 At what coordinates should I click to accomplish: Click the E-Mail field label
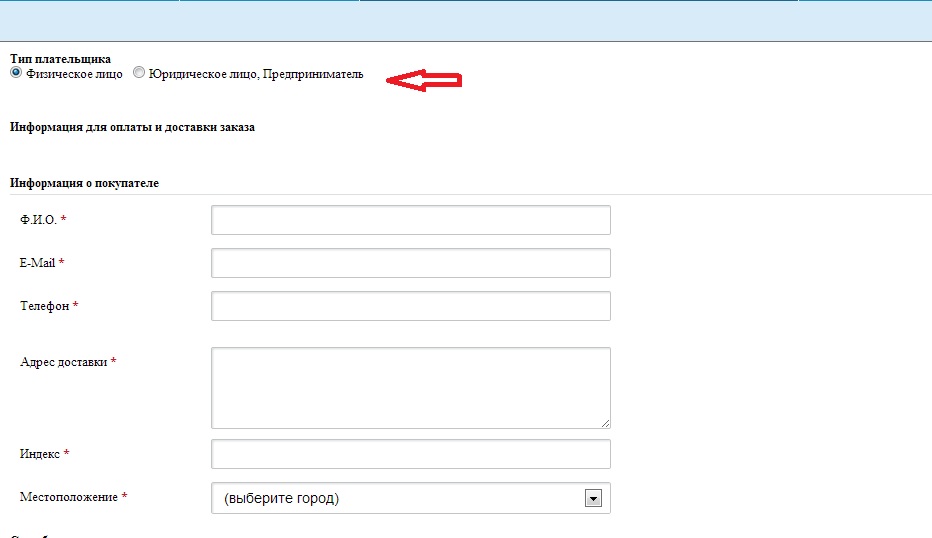click(37, 263)
